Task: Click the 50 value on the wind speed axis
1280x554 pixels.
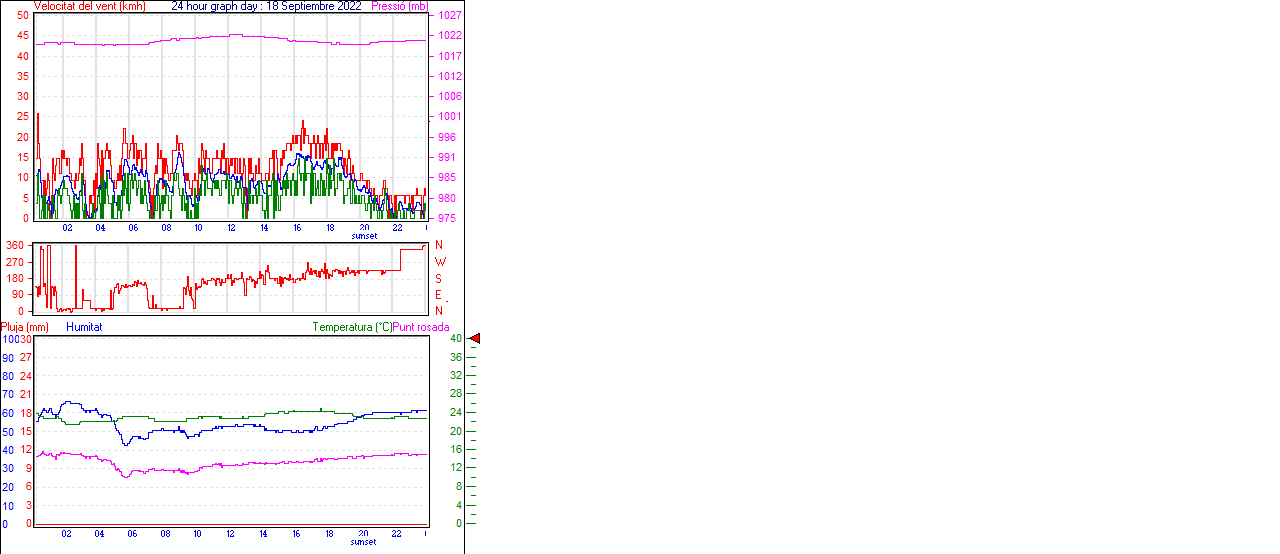Action: 22,16
